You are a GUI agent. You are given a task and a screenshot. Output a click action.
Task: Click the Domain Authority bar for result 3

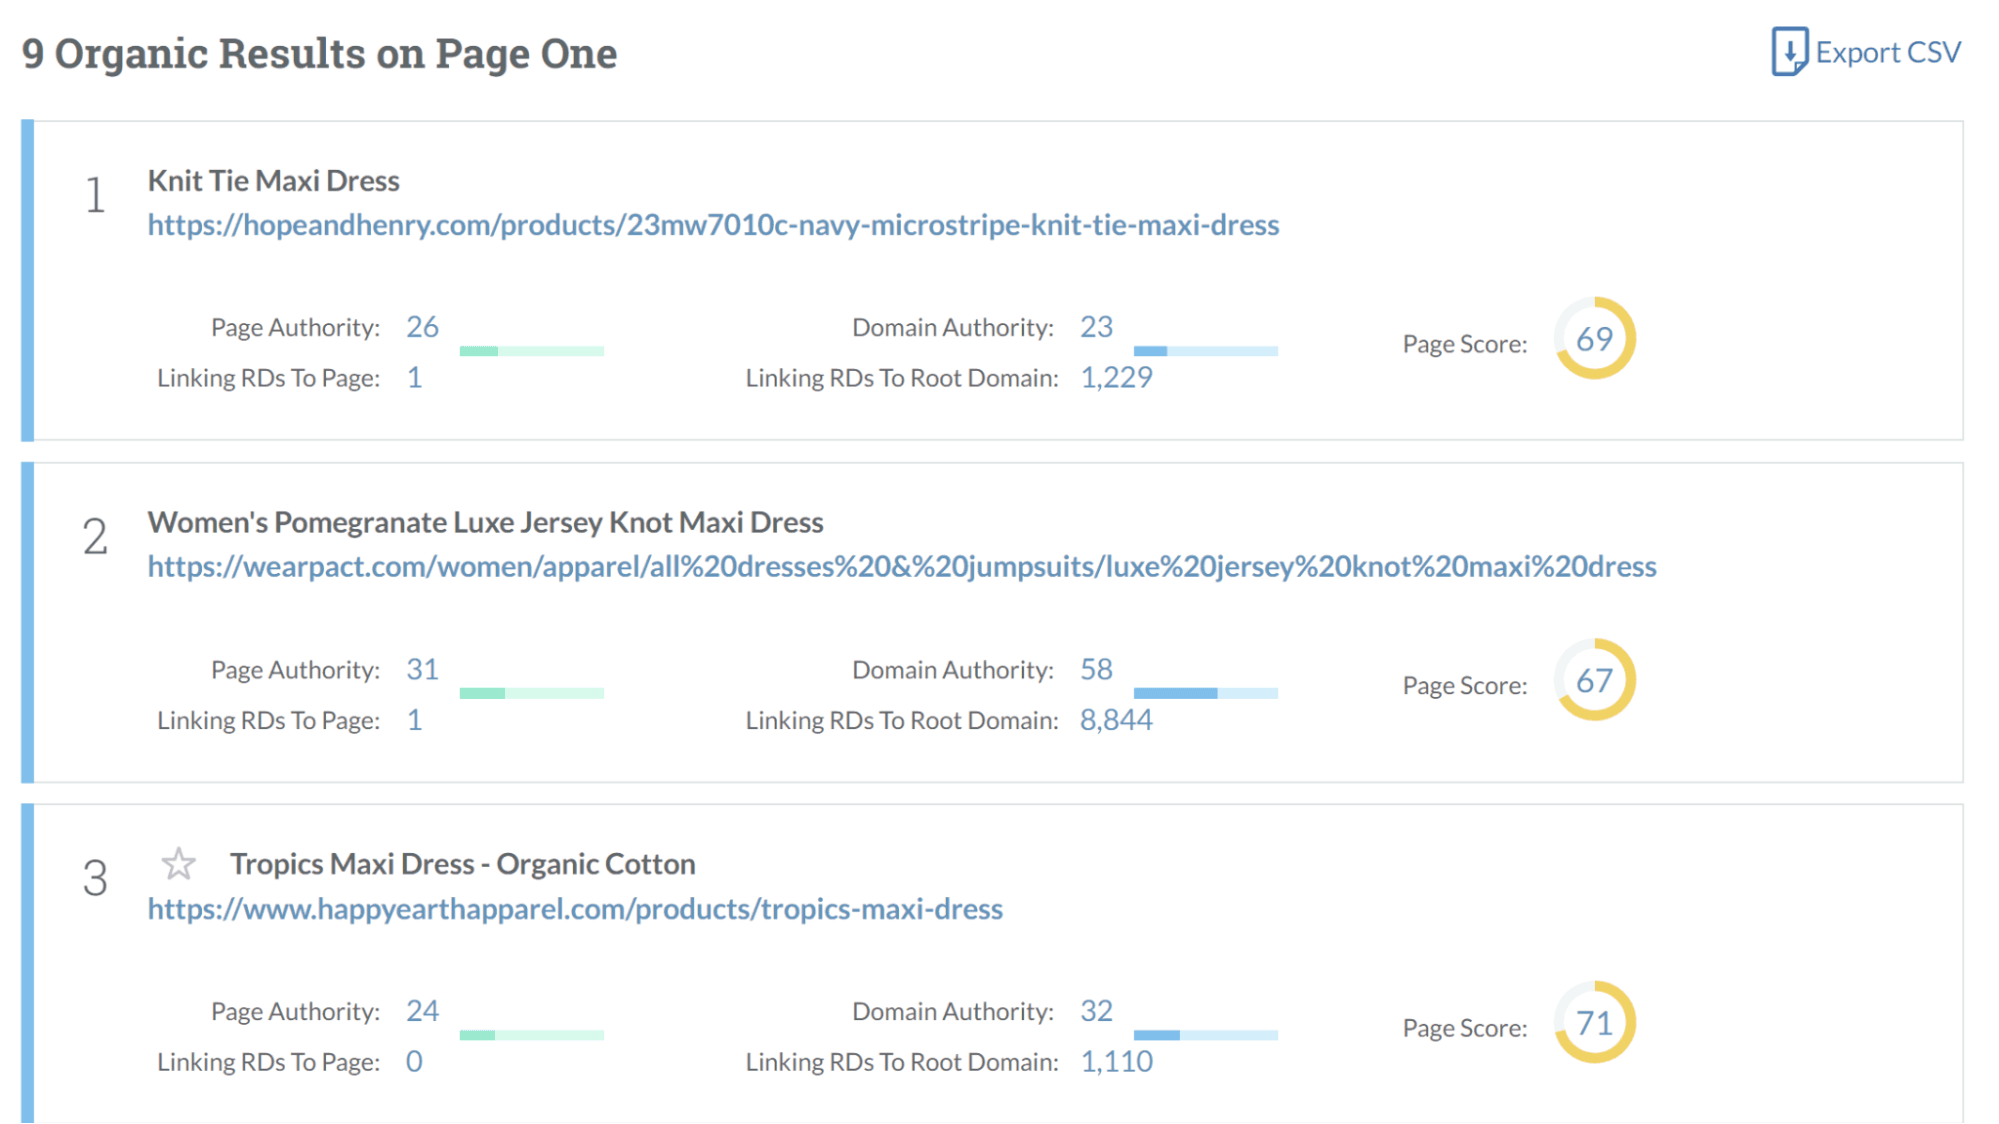coord(1205,1036)
